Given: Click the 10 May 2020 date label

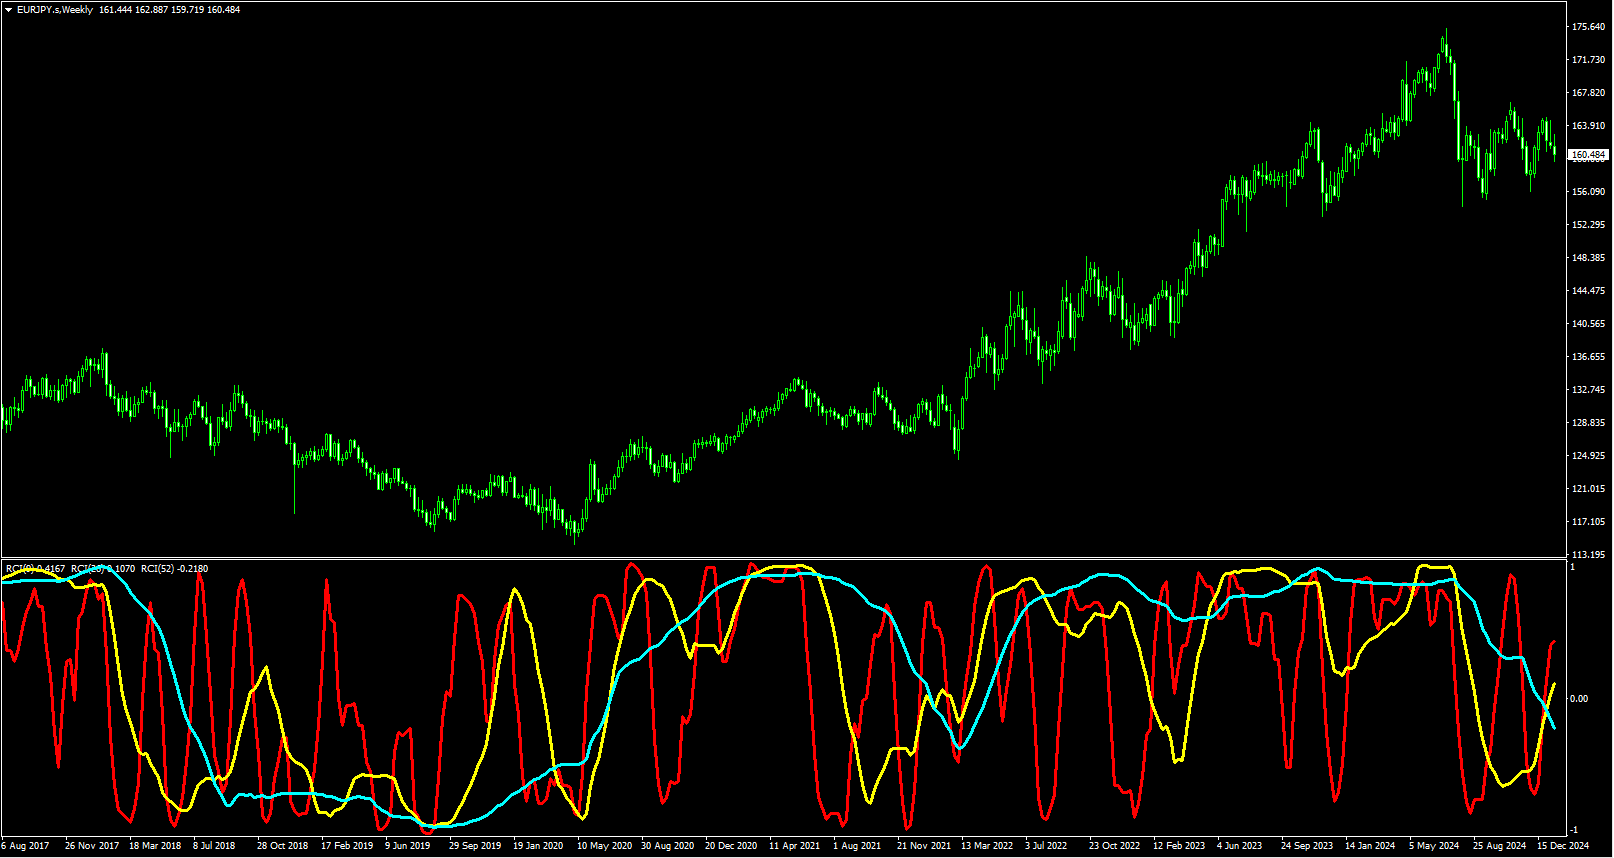Looking at the screenshot, I should pyautogui.click(x=604, y=846).
